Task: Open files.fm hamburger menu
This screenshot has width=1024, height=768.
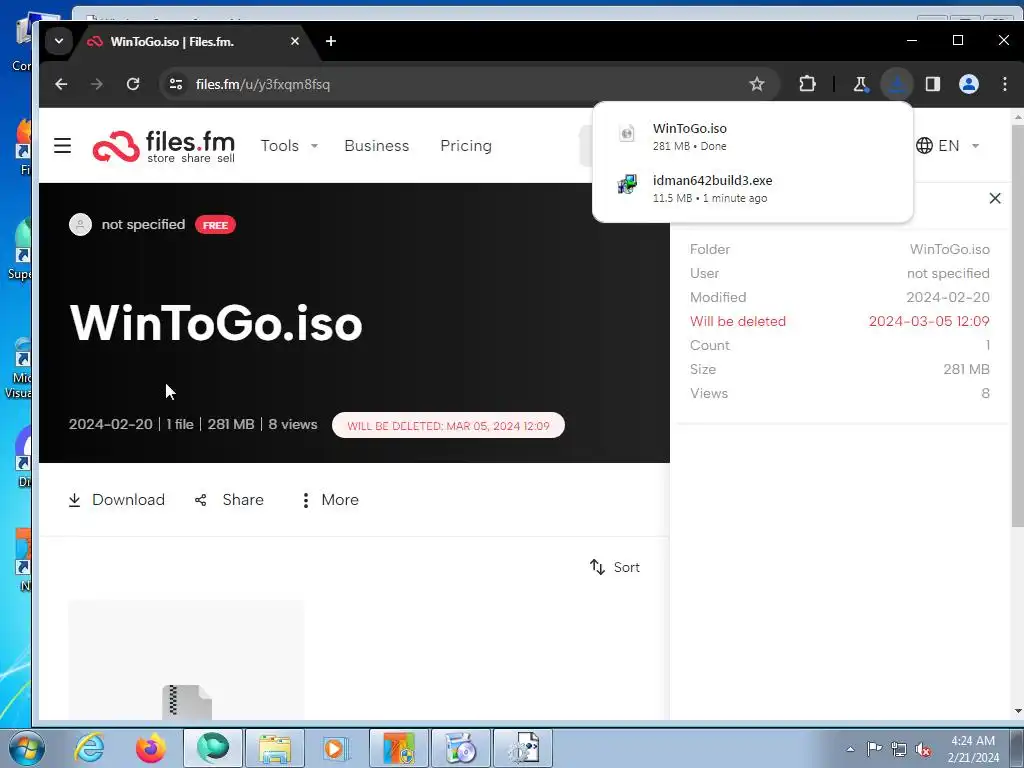Action: tap(63, 146)
